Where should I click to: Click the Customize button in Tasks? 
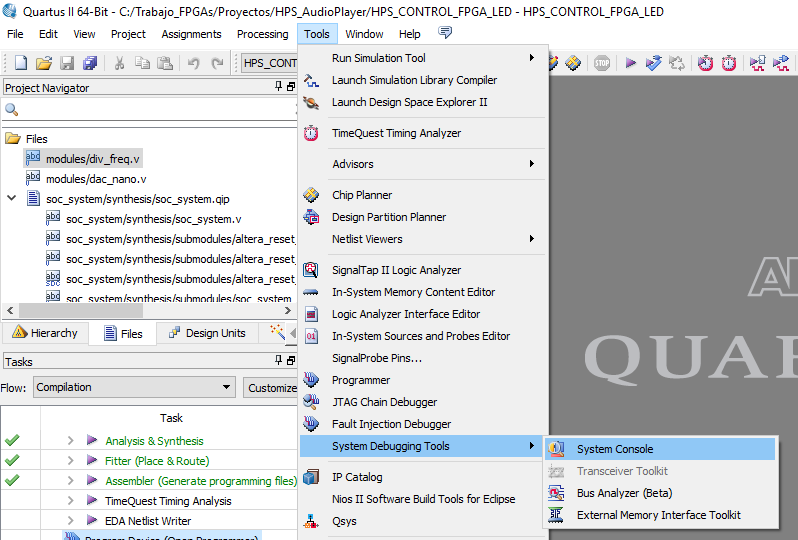pos(271,388)
